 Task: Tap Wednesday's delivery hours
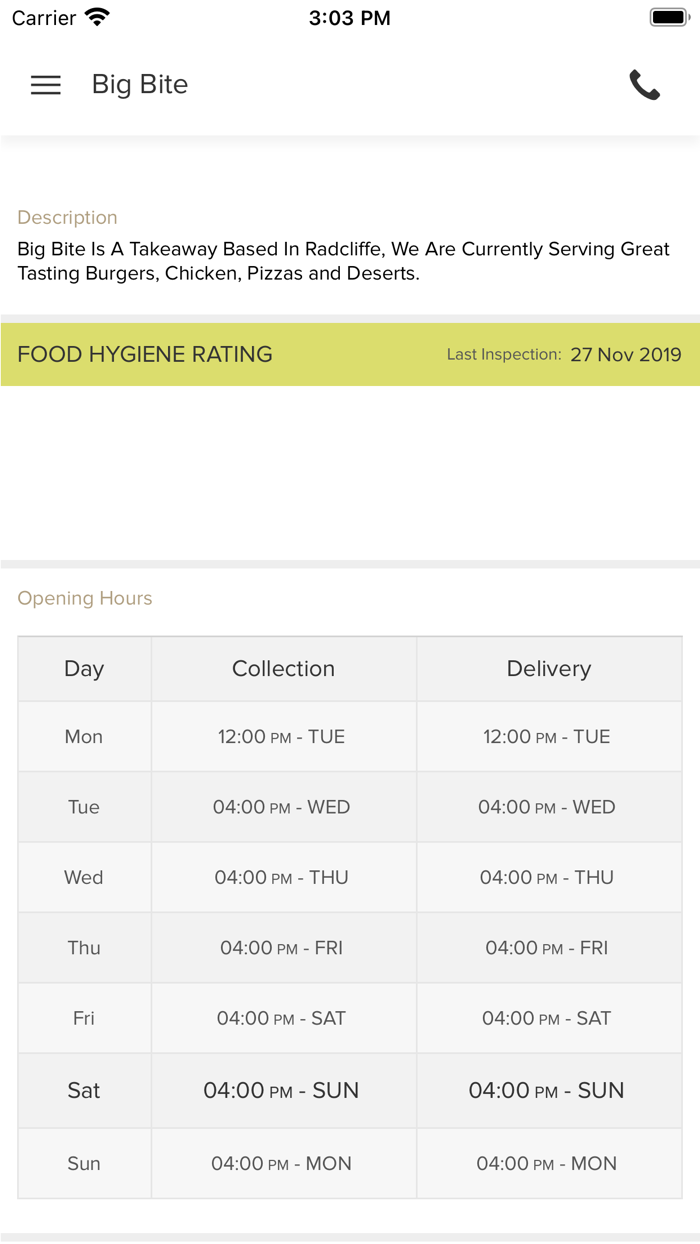(547, 877)
